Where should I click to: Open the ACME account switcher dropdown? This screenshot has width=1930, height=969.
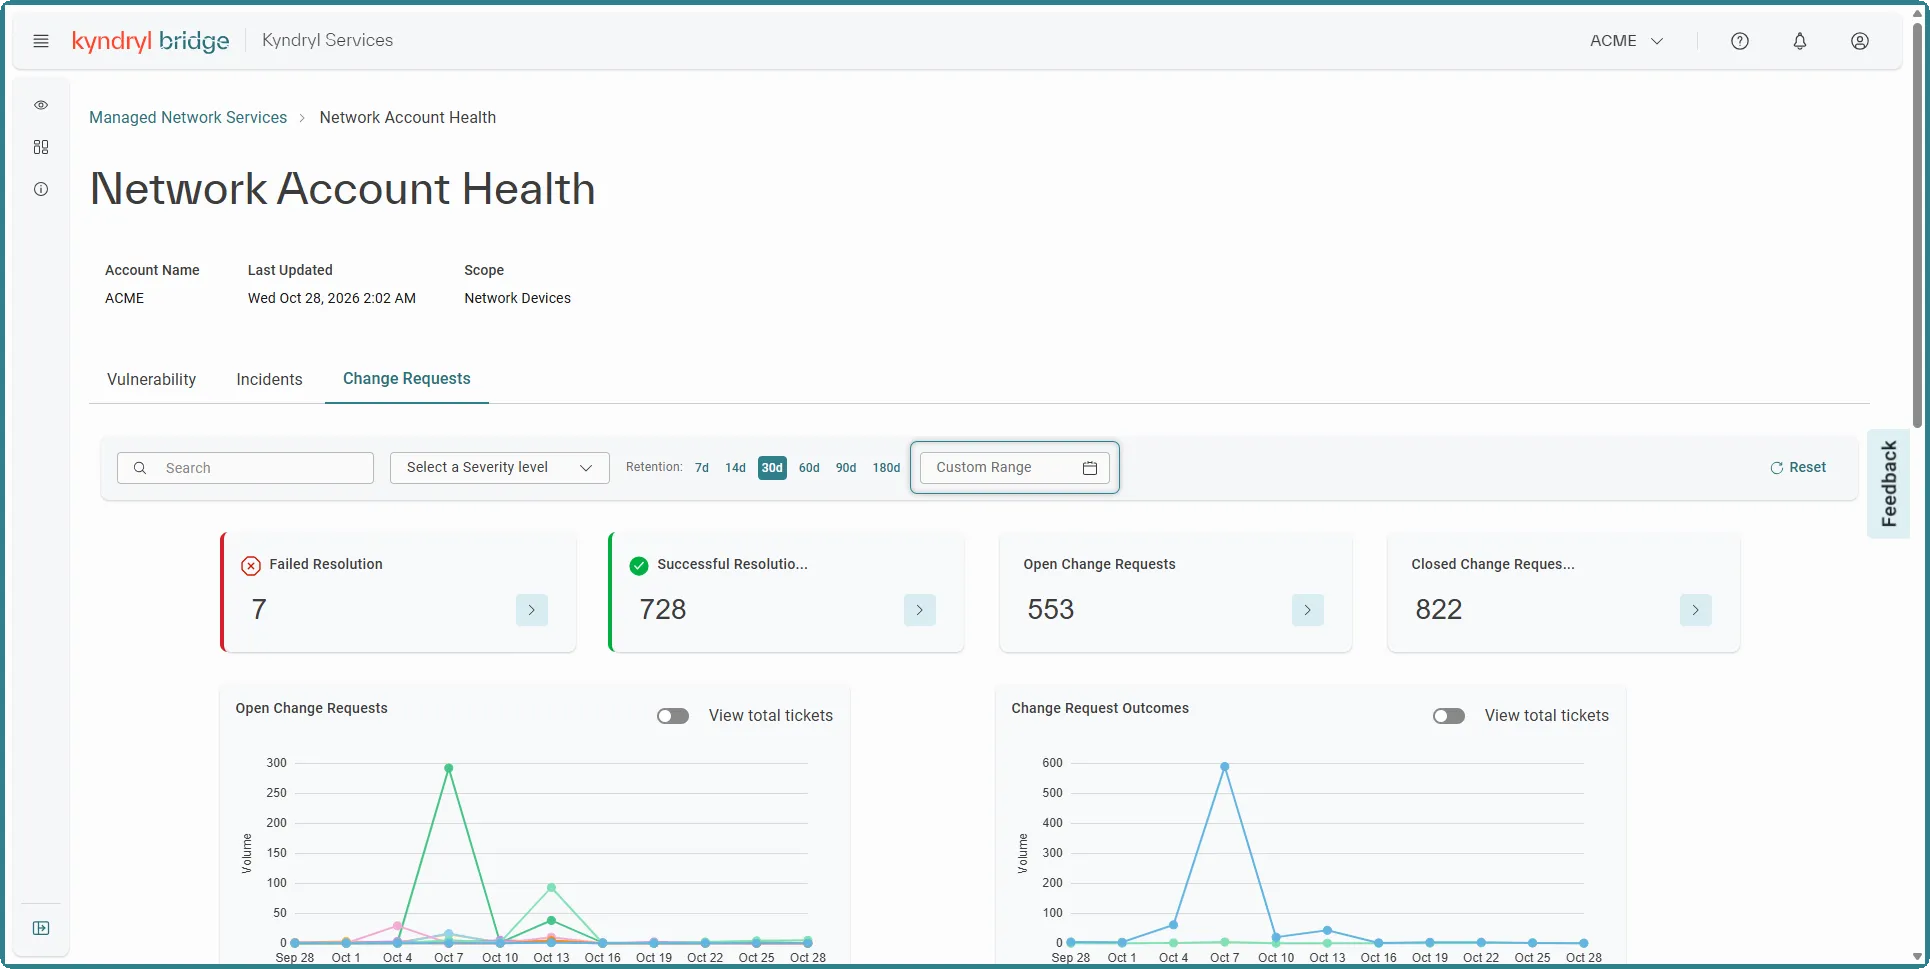tap(1627, 41)
